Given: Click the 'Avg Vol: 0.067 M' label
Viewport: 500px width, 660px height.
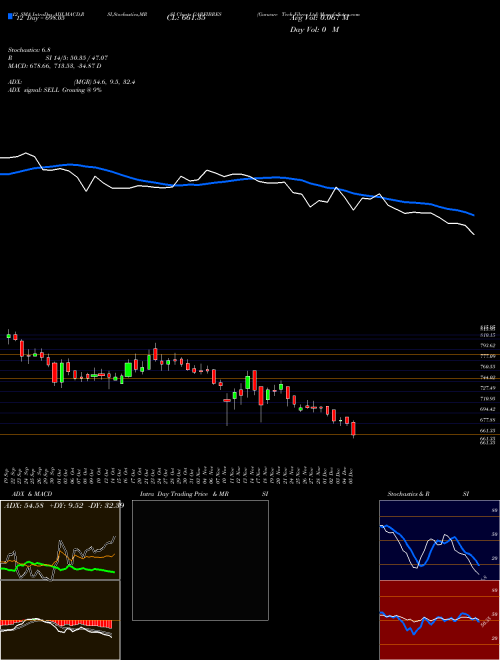Looking at the screenshot, I should click(319, 18).
